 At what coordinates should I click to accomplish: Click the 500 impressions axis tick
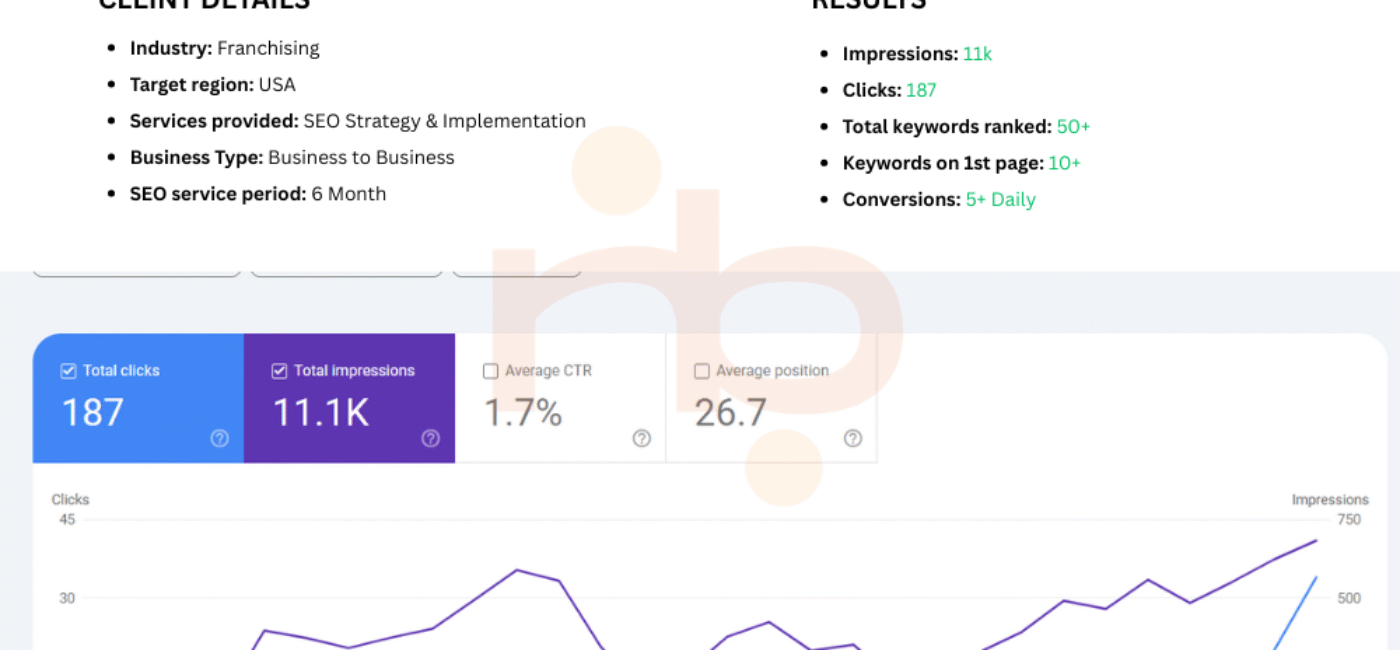pos(1349,598)
